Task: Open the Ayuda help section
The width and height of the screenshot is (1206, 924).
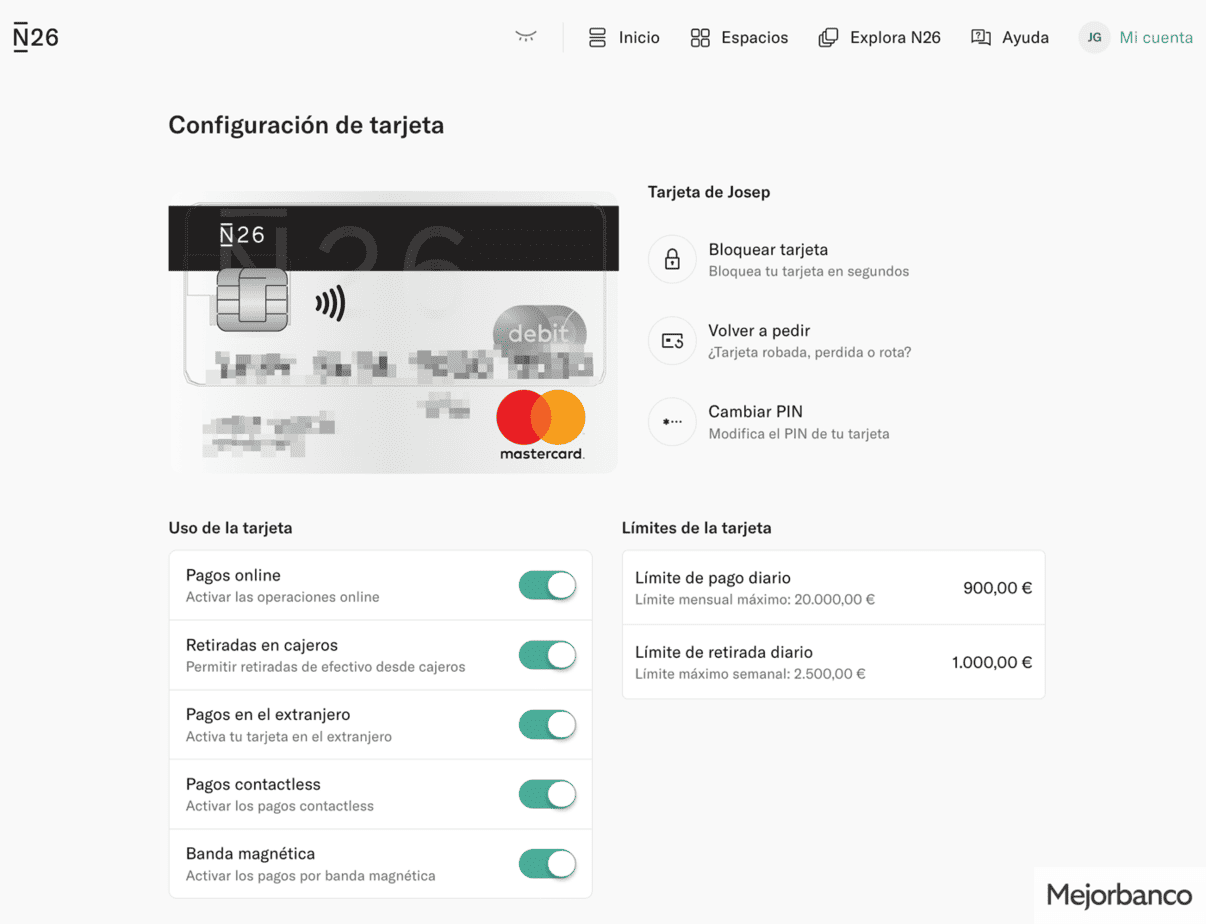Action: click(x=1010, y=38)
